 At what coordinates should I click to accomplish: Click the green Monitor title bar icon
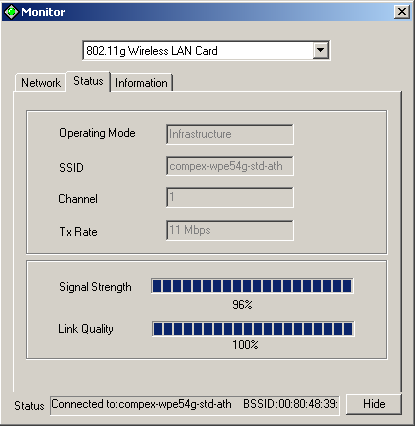[11, 12]
